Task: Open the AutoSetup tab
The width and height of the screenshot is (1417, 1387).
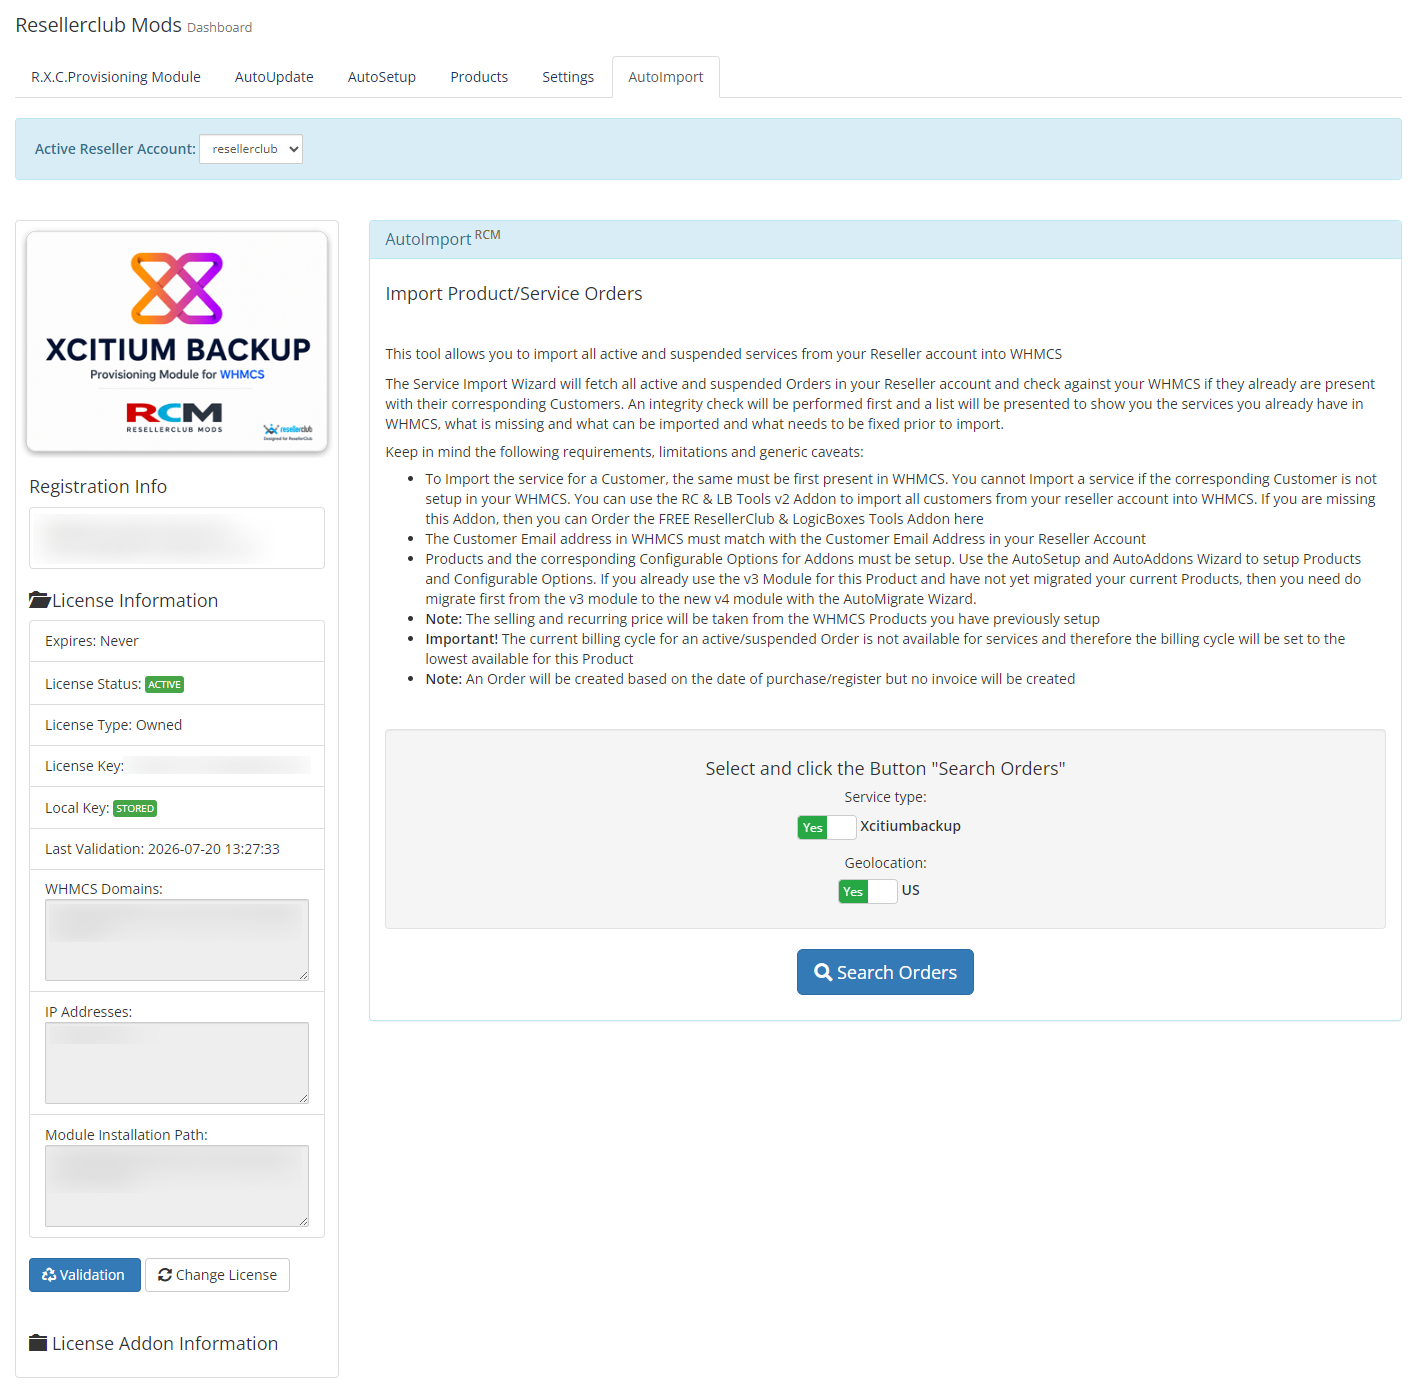Action: 382,77
